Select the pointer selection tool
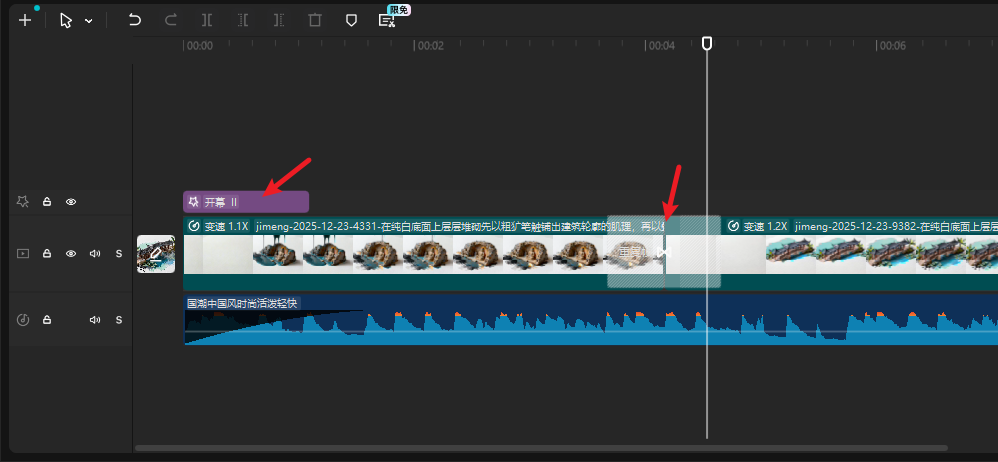Image resolution: width=998 pixels, height=462 pixels. pyautogui.click(x=66, y=20)
